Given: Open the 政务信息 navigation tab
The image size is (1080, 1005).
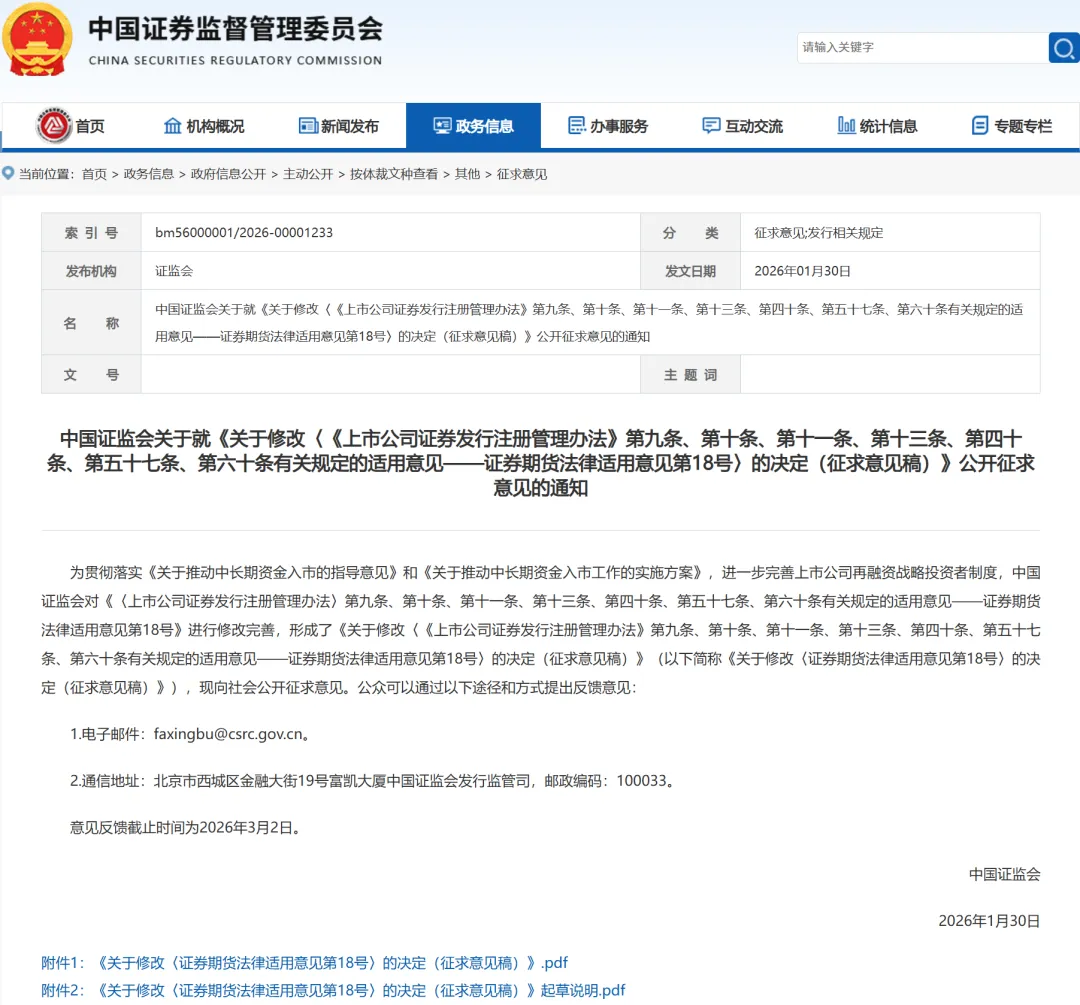Looking at the screenshot, I should coord(473,126).
